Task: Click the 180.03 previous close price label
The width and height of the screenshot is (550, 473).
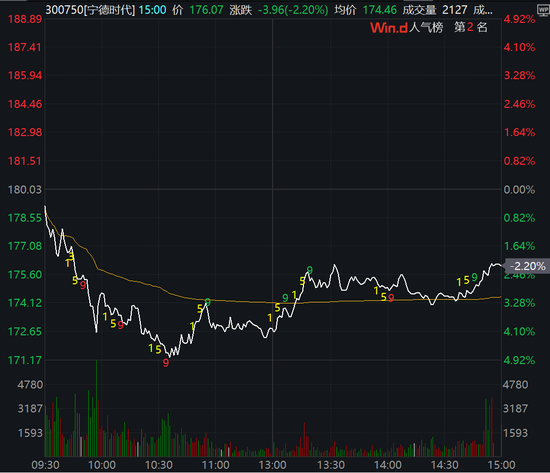Action: click(25, 190)
